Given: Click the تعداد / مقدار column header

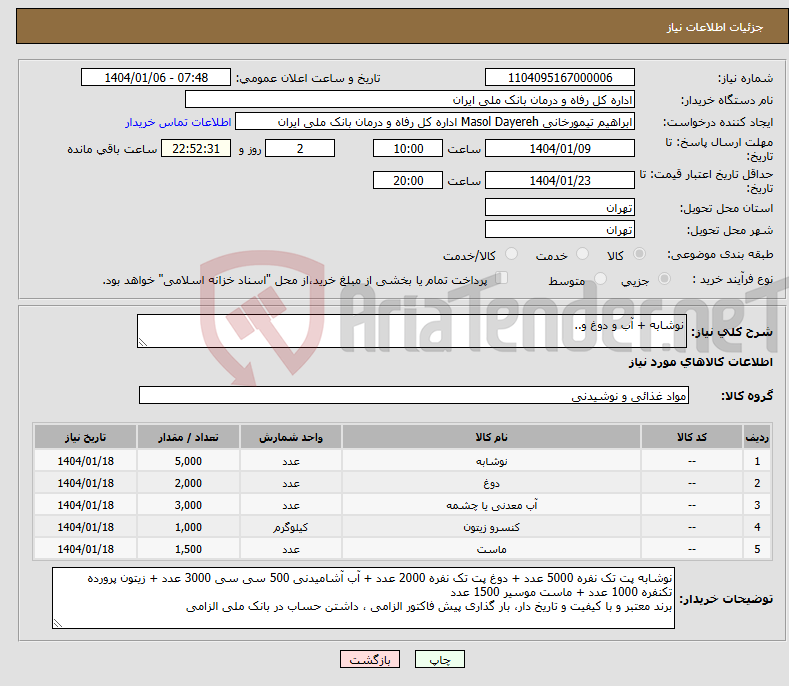Looking at the screenshot, I should point(188,437).
